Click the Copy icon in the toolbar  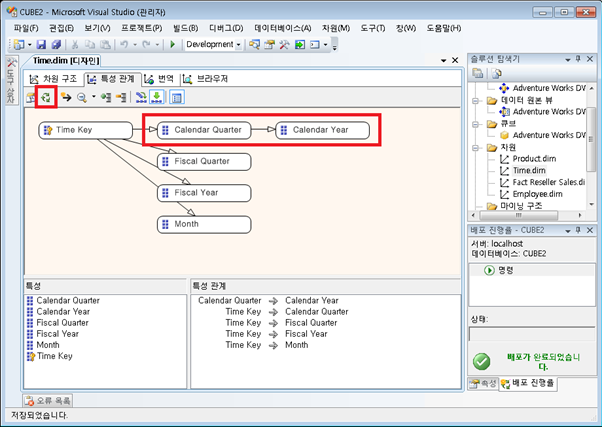(90, 45)
